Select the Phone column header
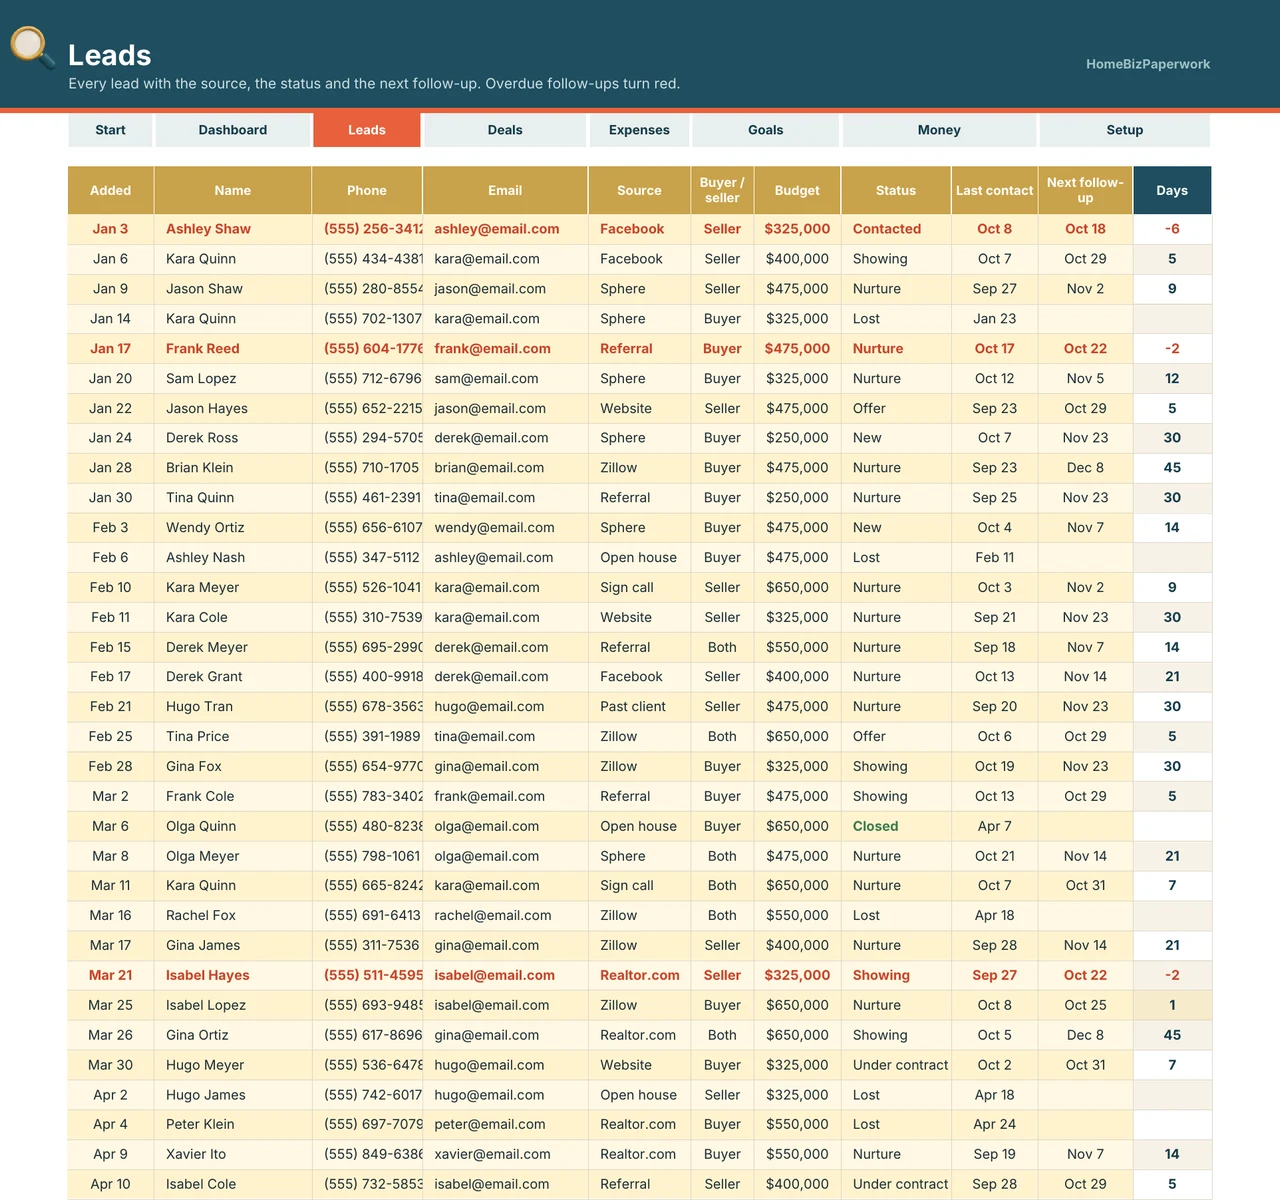This screenshot has width=1280, height=1200. pyautogui.click(x=367, y=190)
